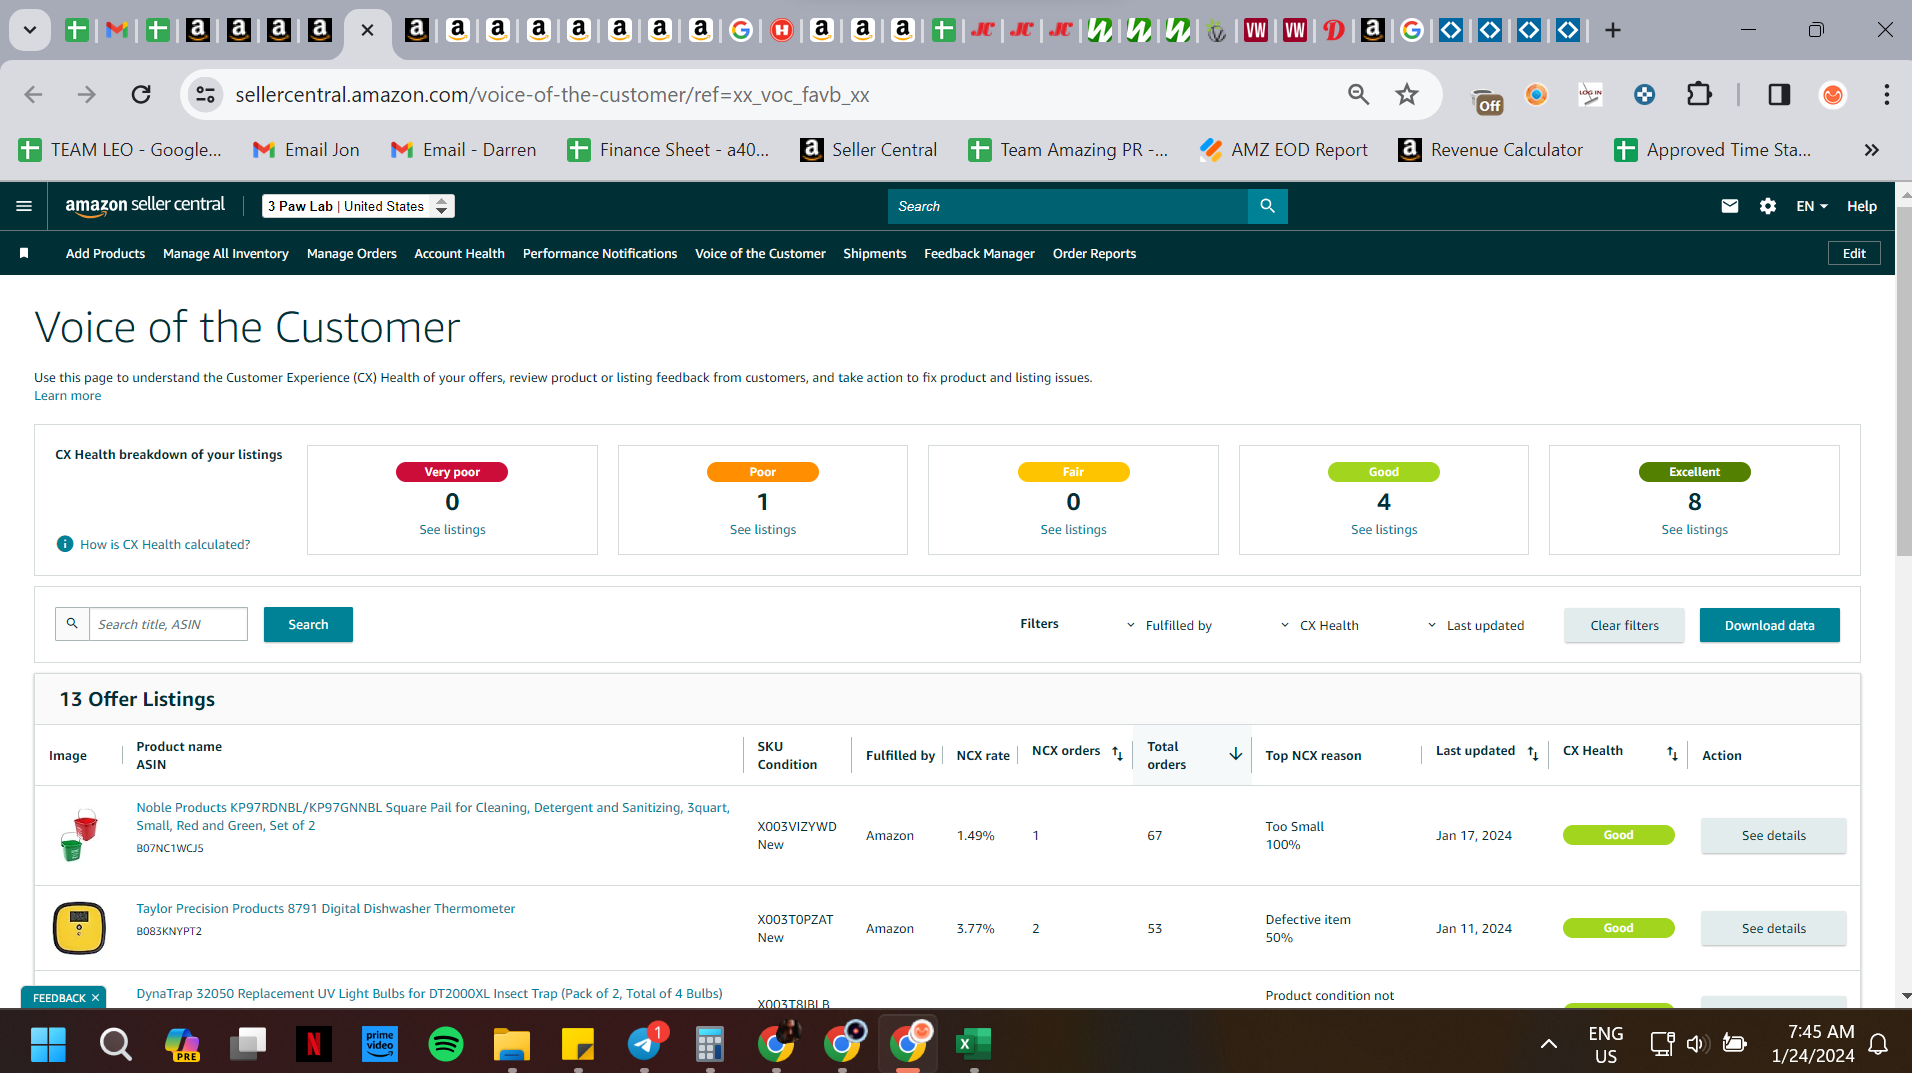Open the Seller Central bookmark
This screenshot has width=1912, height=1073.
click(x=868, y=150)
